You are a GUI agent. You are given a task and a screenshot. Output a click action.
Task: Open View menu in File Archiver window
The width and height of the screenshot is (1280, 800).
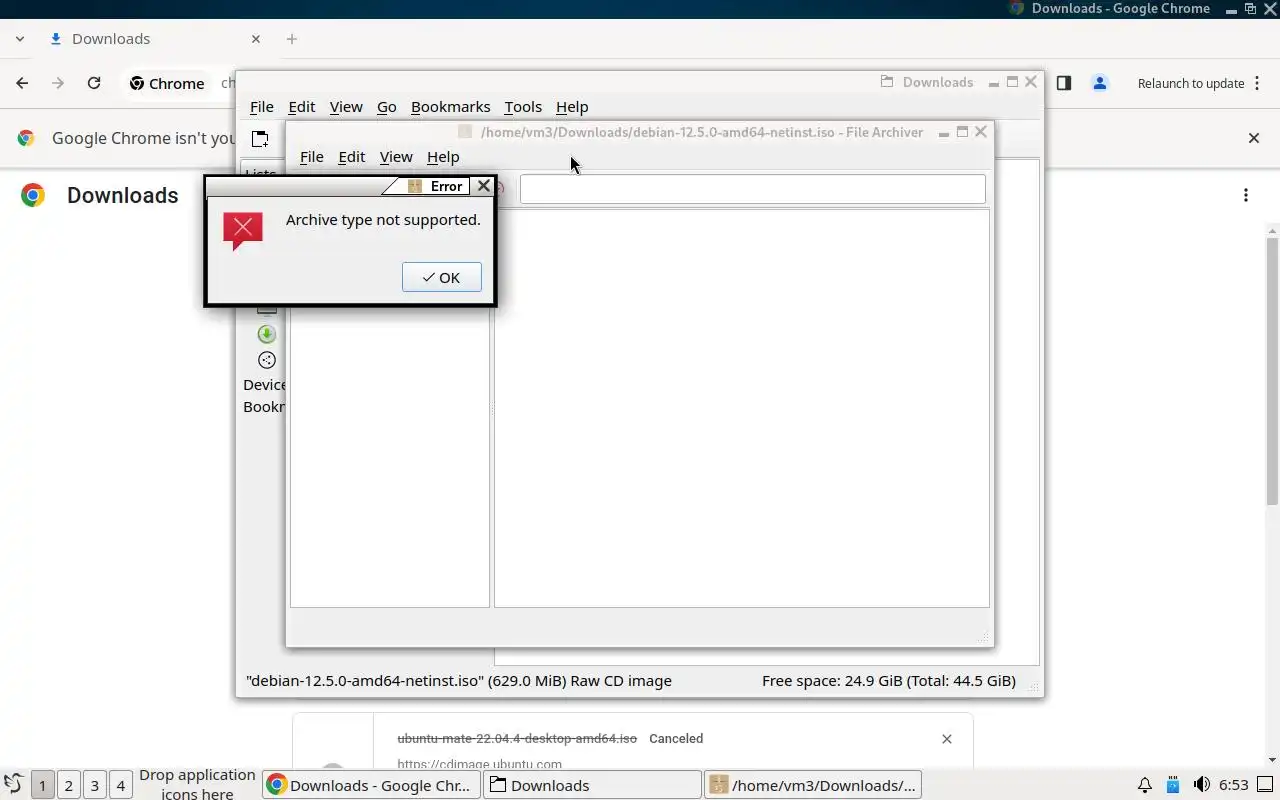click(x=396, y=157)
